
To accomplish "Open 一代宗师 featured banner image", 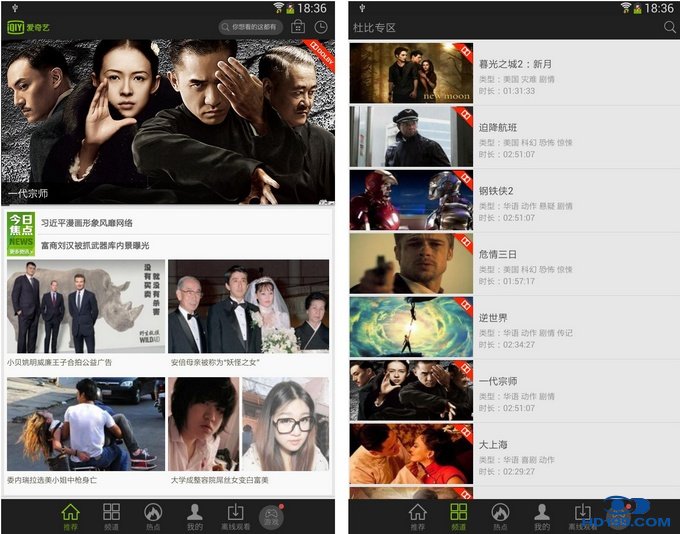I will 168,120.
